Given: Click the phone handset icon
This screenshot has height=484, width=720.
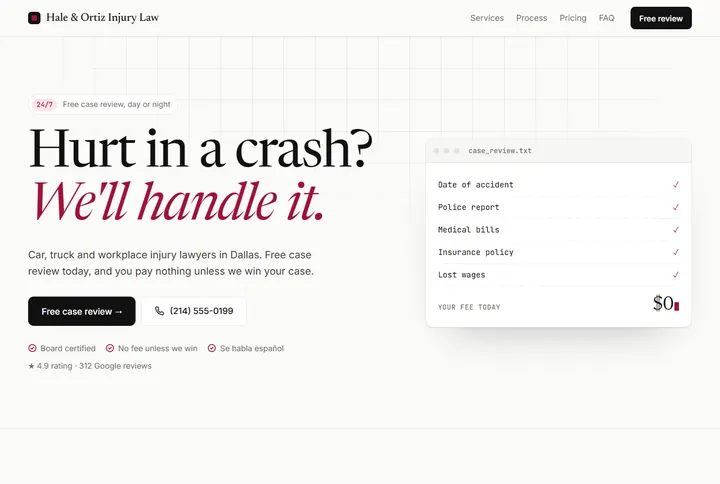Looking at the screenshot, I should [x=159, y=311].
